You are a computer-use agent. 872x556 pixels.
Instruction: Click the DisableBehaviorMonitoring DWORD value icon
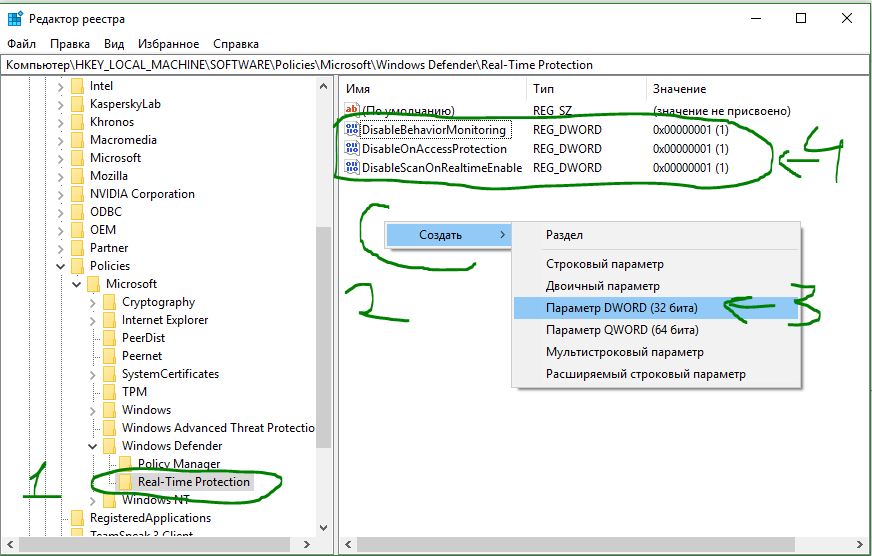(351, 130)
